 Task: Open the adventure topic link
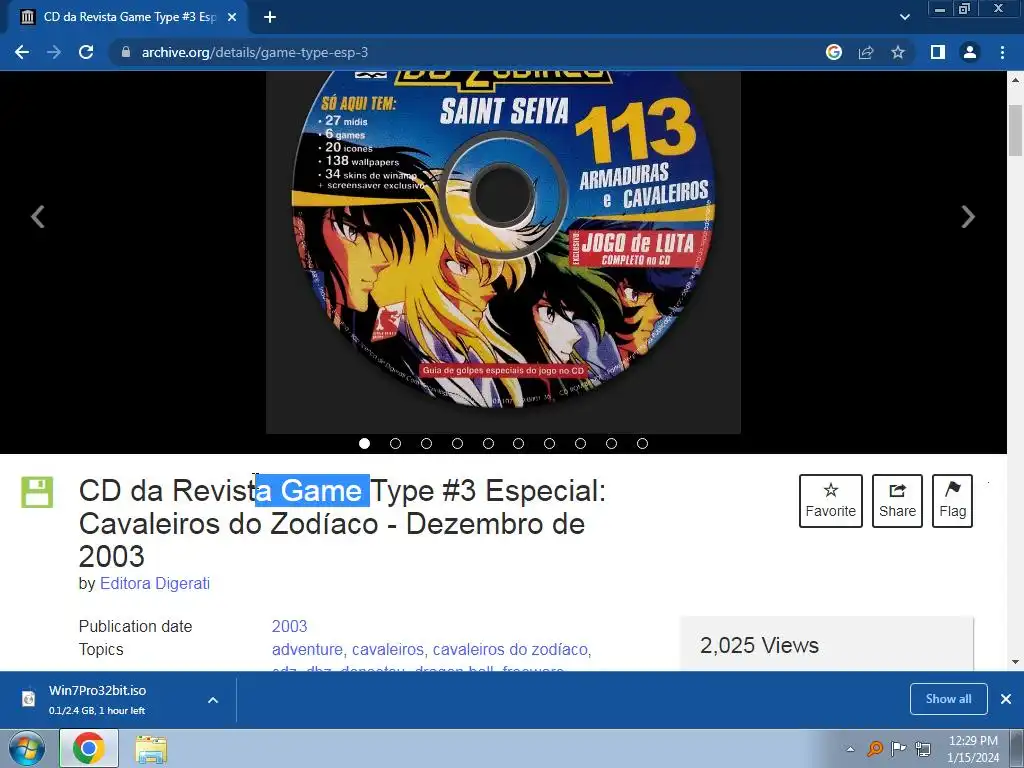[x=307, y=650]
